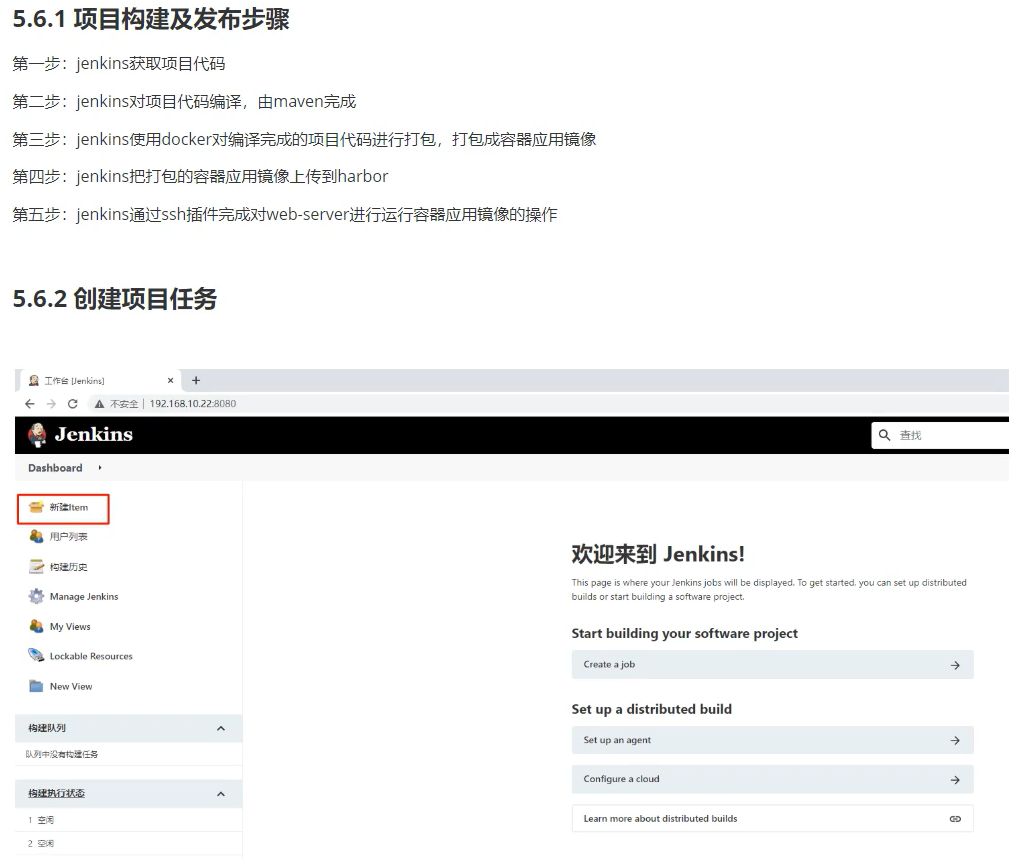Screen dimensions: 1031x859
Task: Click Start building your software project heading
Action: (684, 633)
